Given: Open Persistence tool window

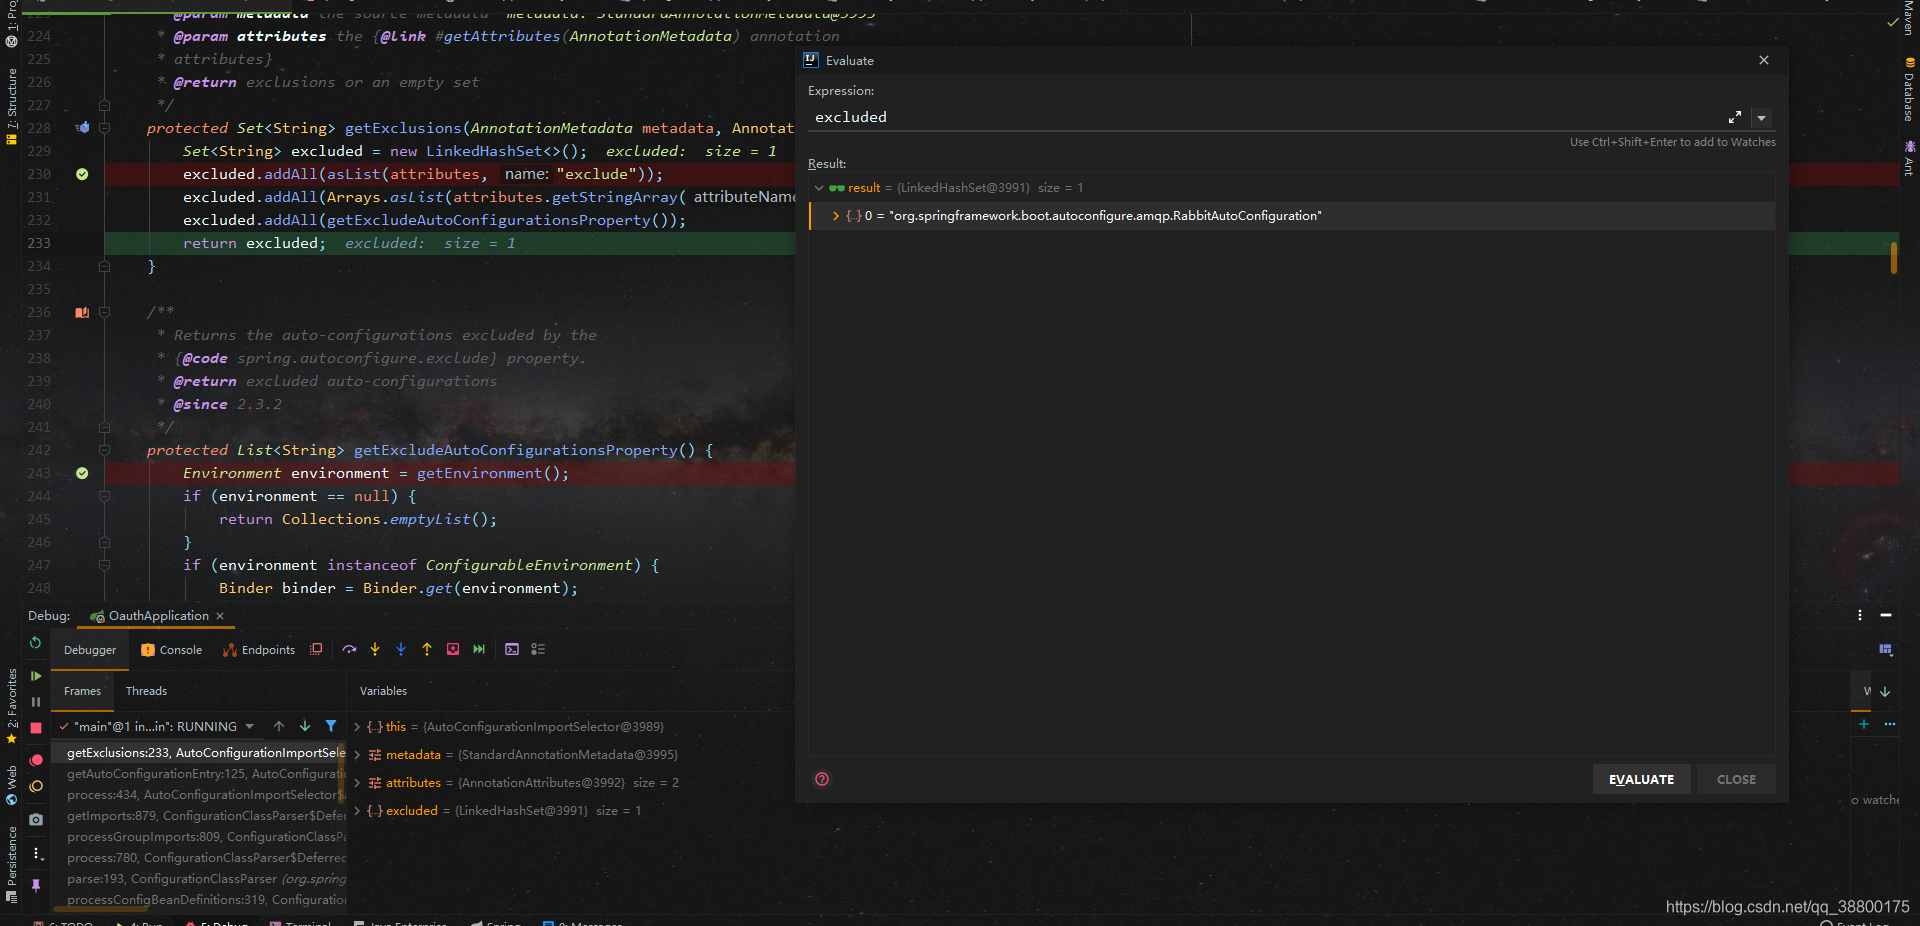Looking at the screenshot, I should click(x=11, y=865).
